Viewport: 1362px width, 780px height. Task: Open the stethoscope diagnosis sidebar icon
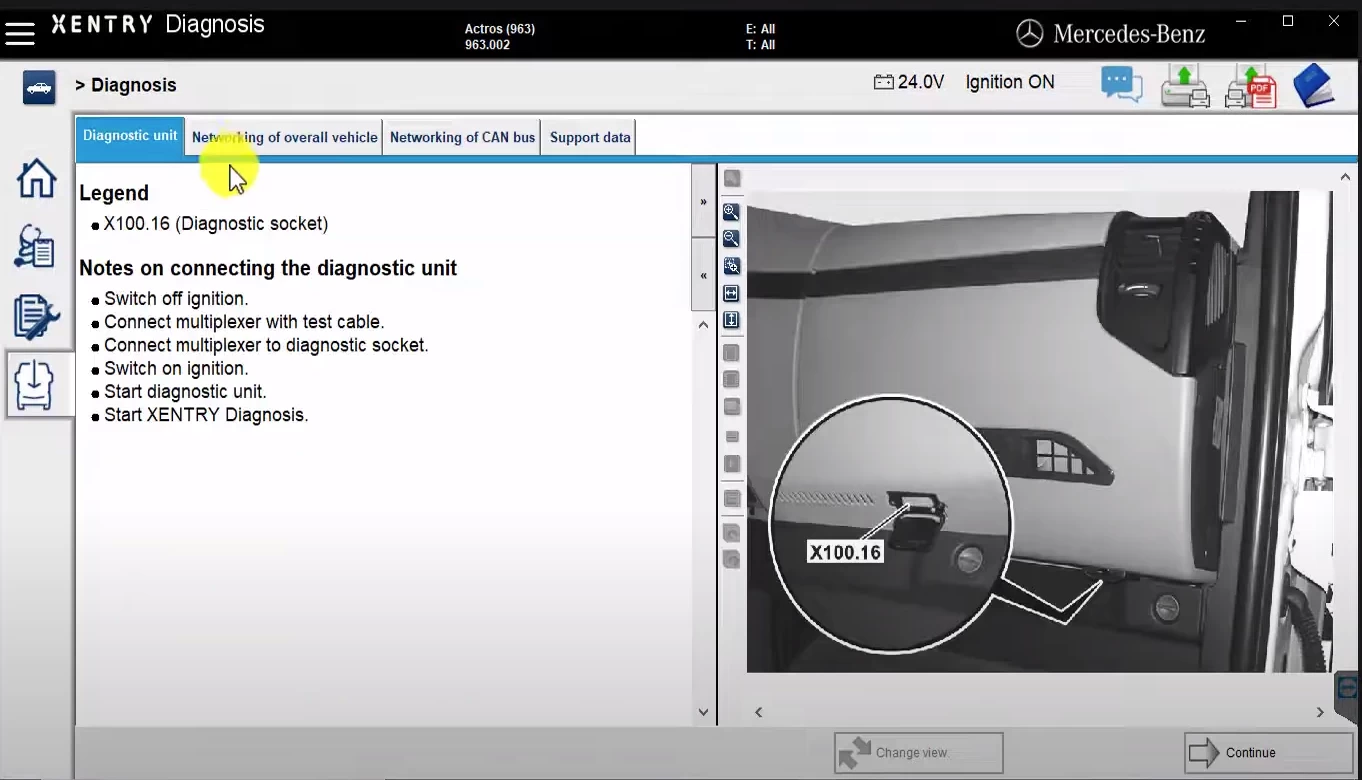pos(36,246)
